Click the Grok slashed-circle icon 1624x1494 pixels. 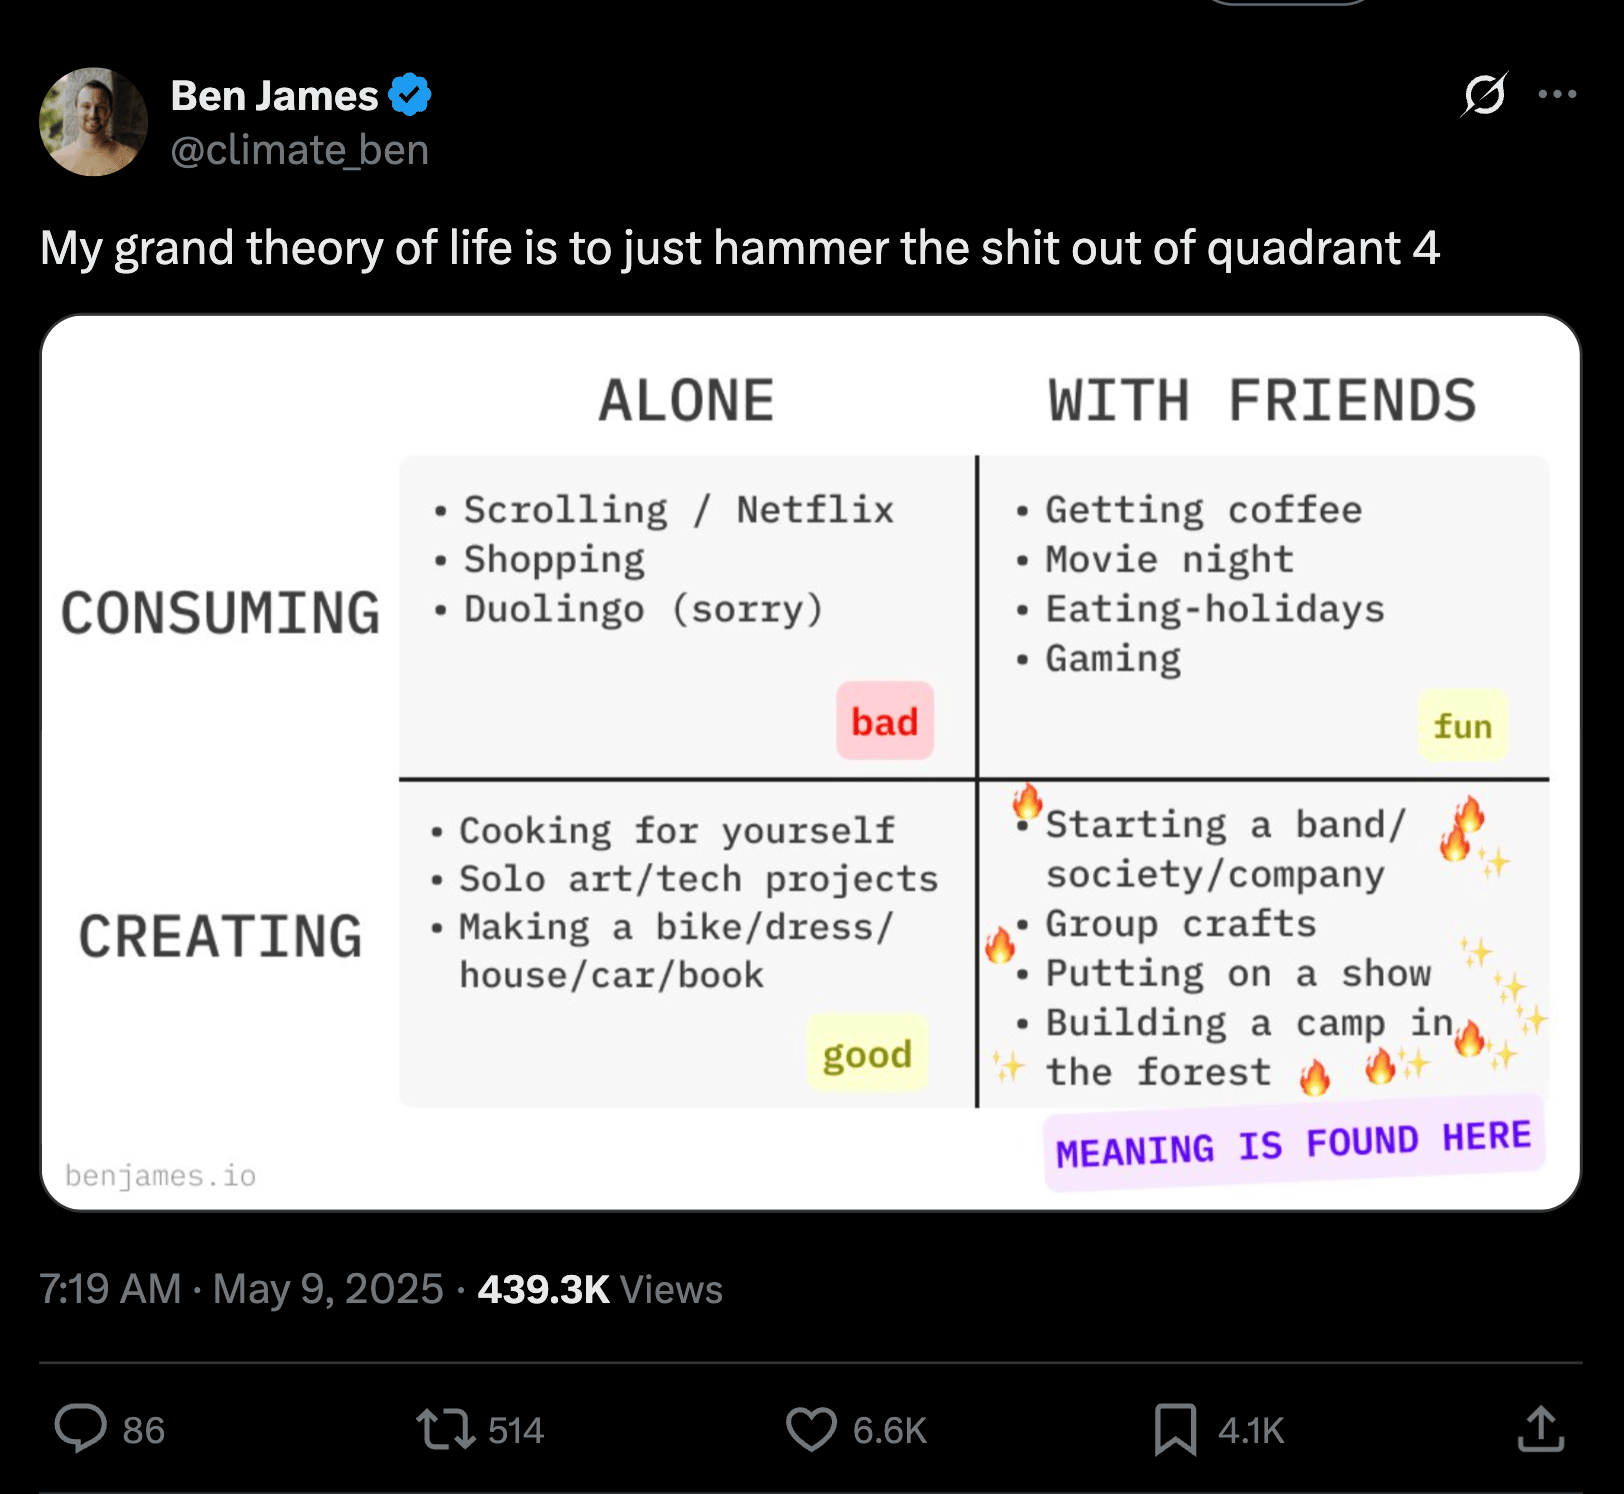pos(1484,95)
